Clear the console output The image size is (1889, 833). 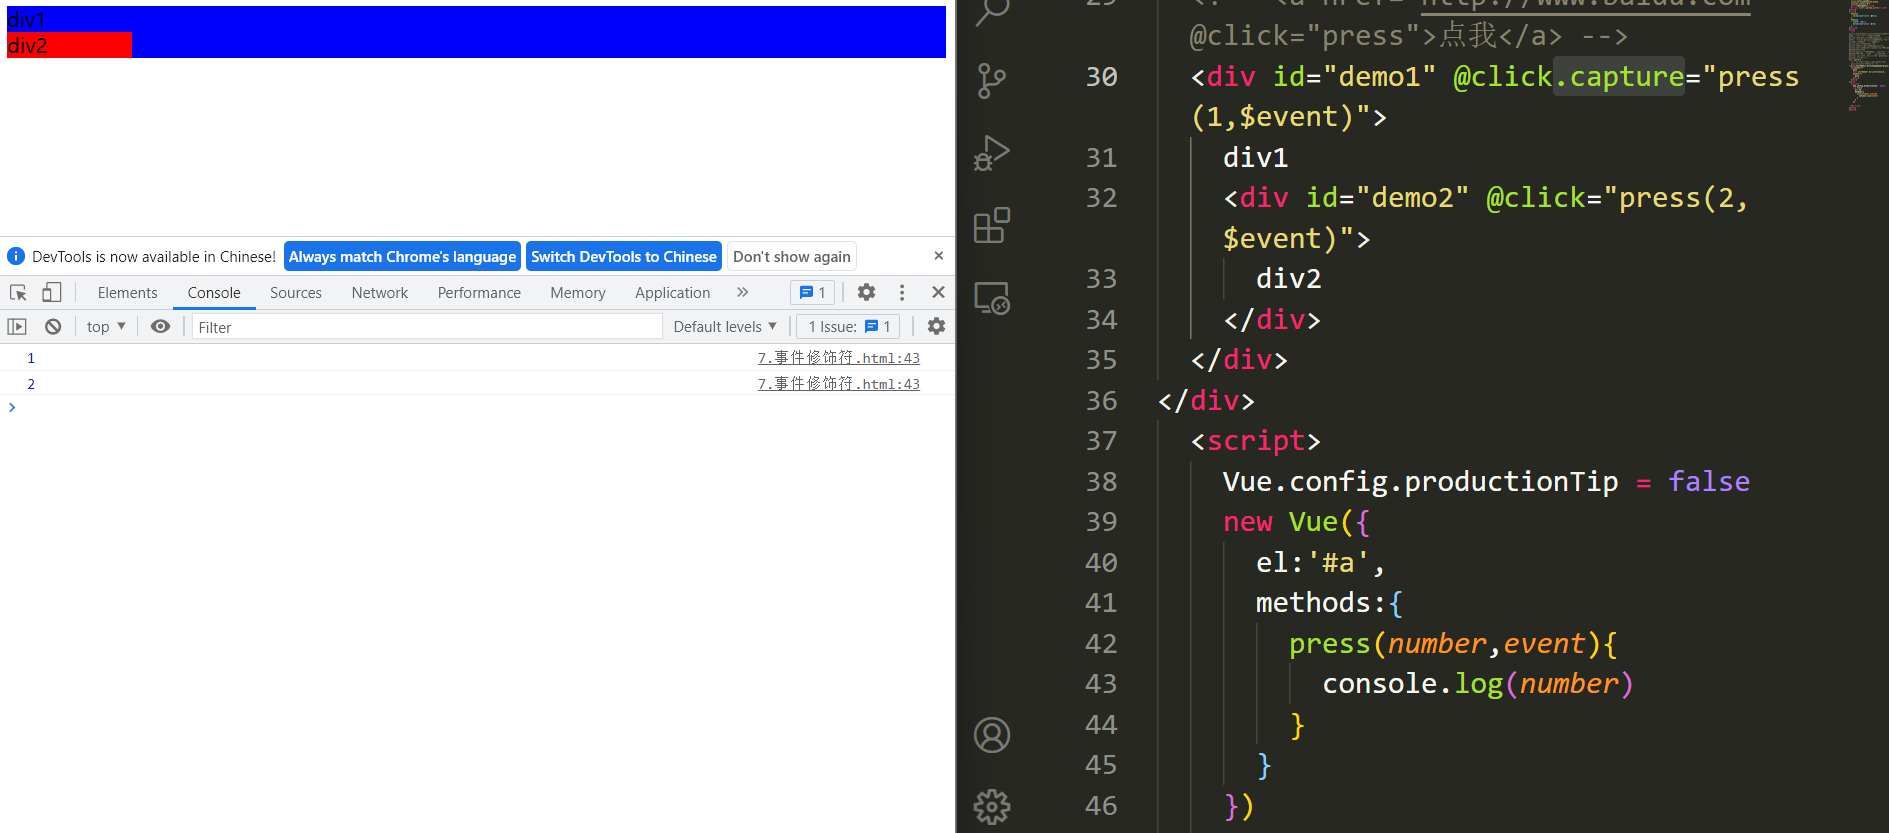pos(53,326)
